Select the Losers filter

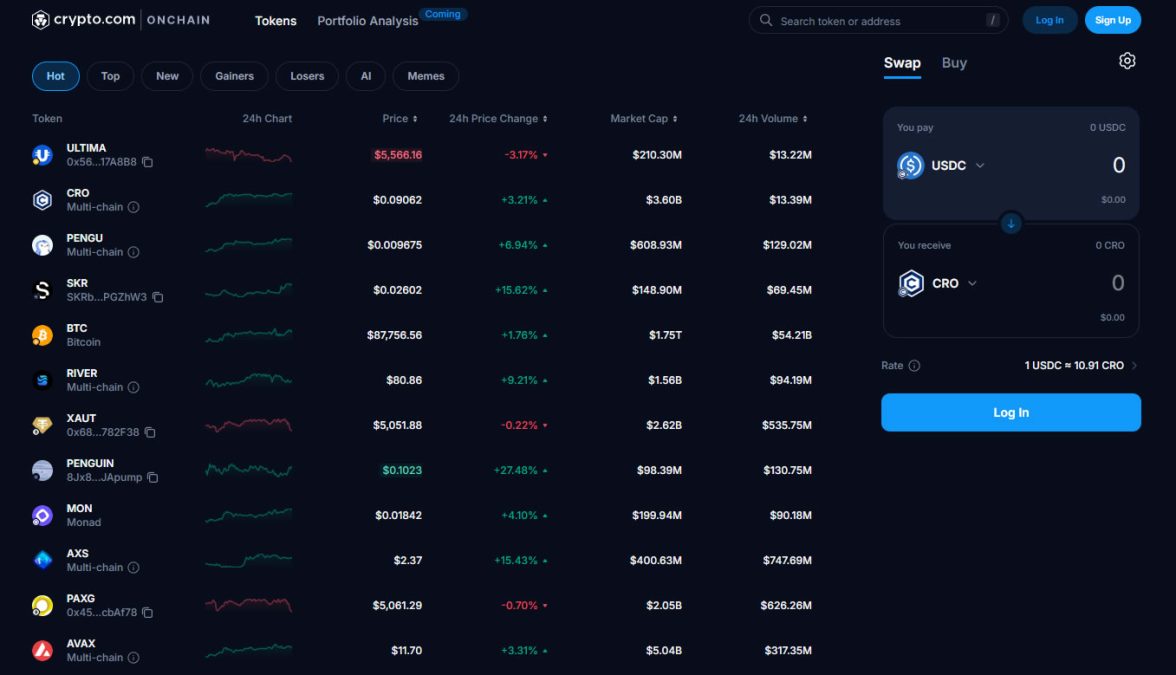coord(307,76)
